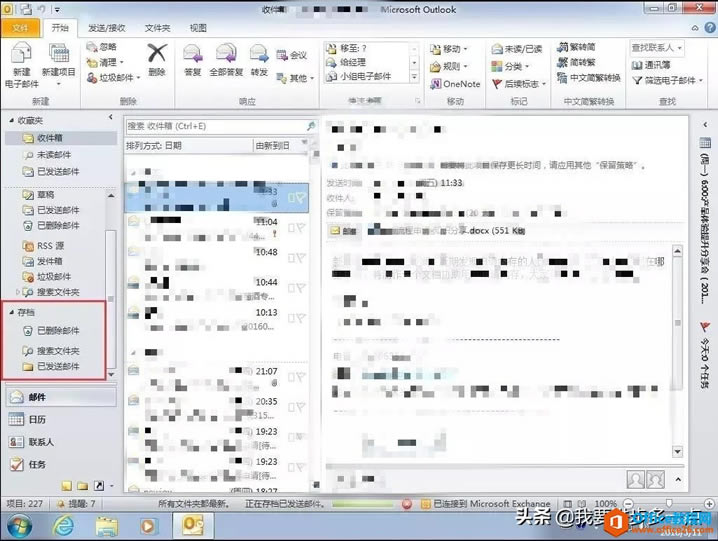Open Chinese Conversion options
The image size is (718, 541).
[x=588, y=78]
